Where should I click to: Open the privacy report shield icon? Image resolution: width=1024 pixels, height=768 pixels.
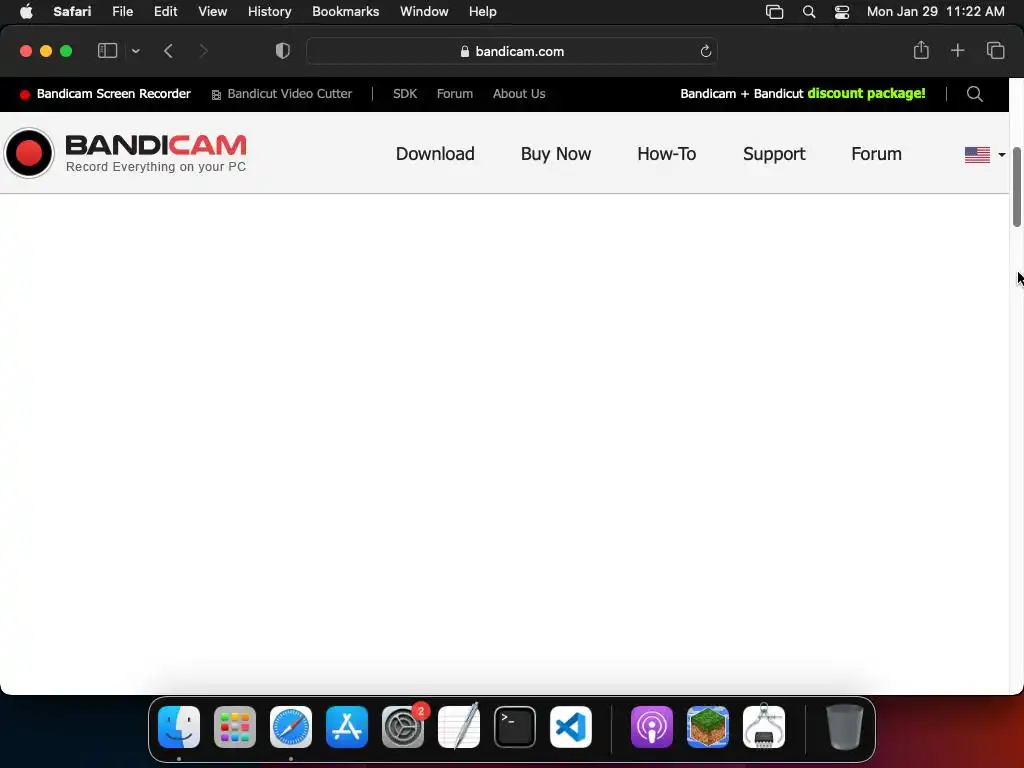[x=282, y=51]
